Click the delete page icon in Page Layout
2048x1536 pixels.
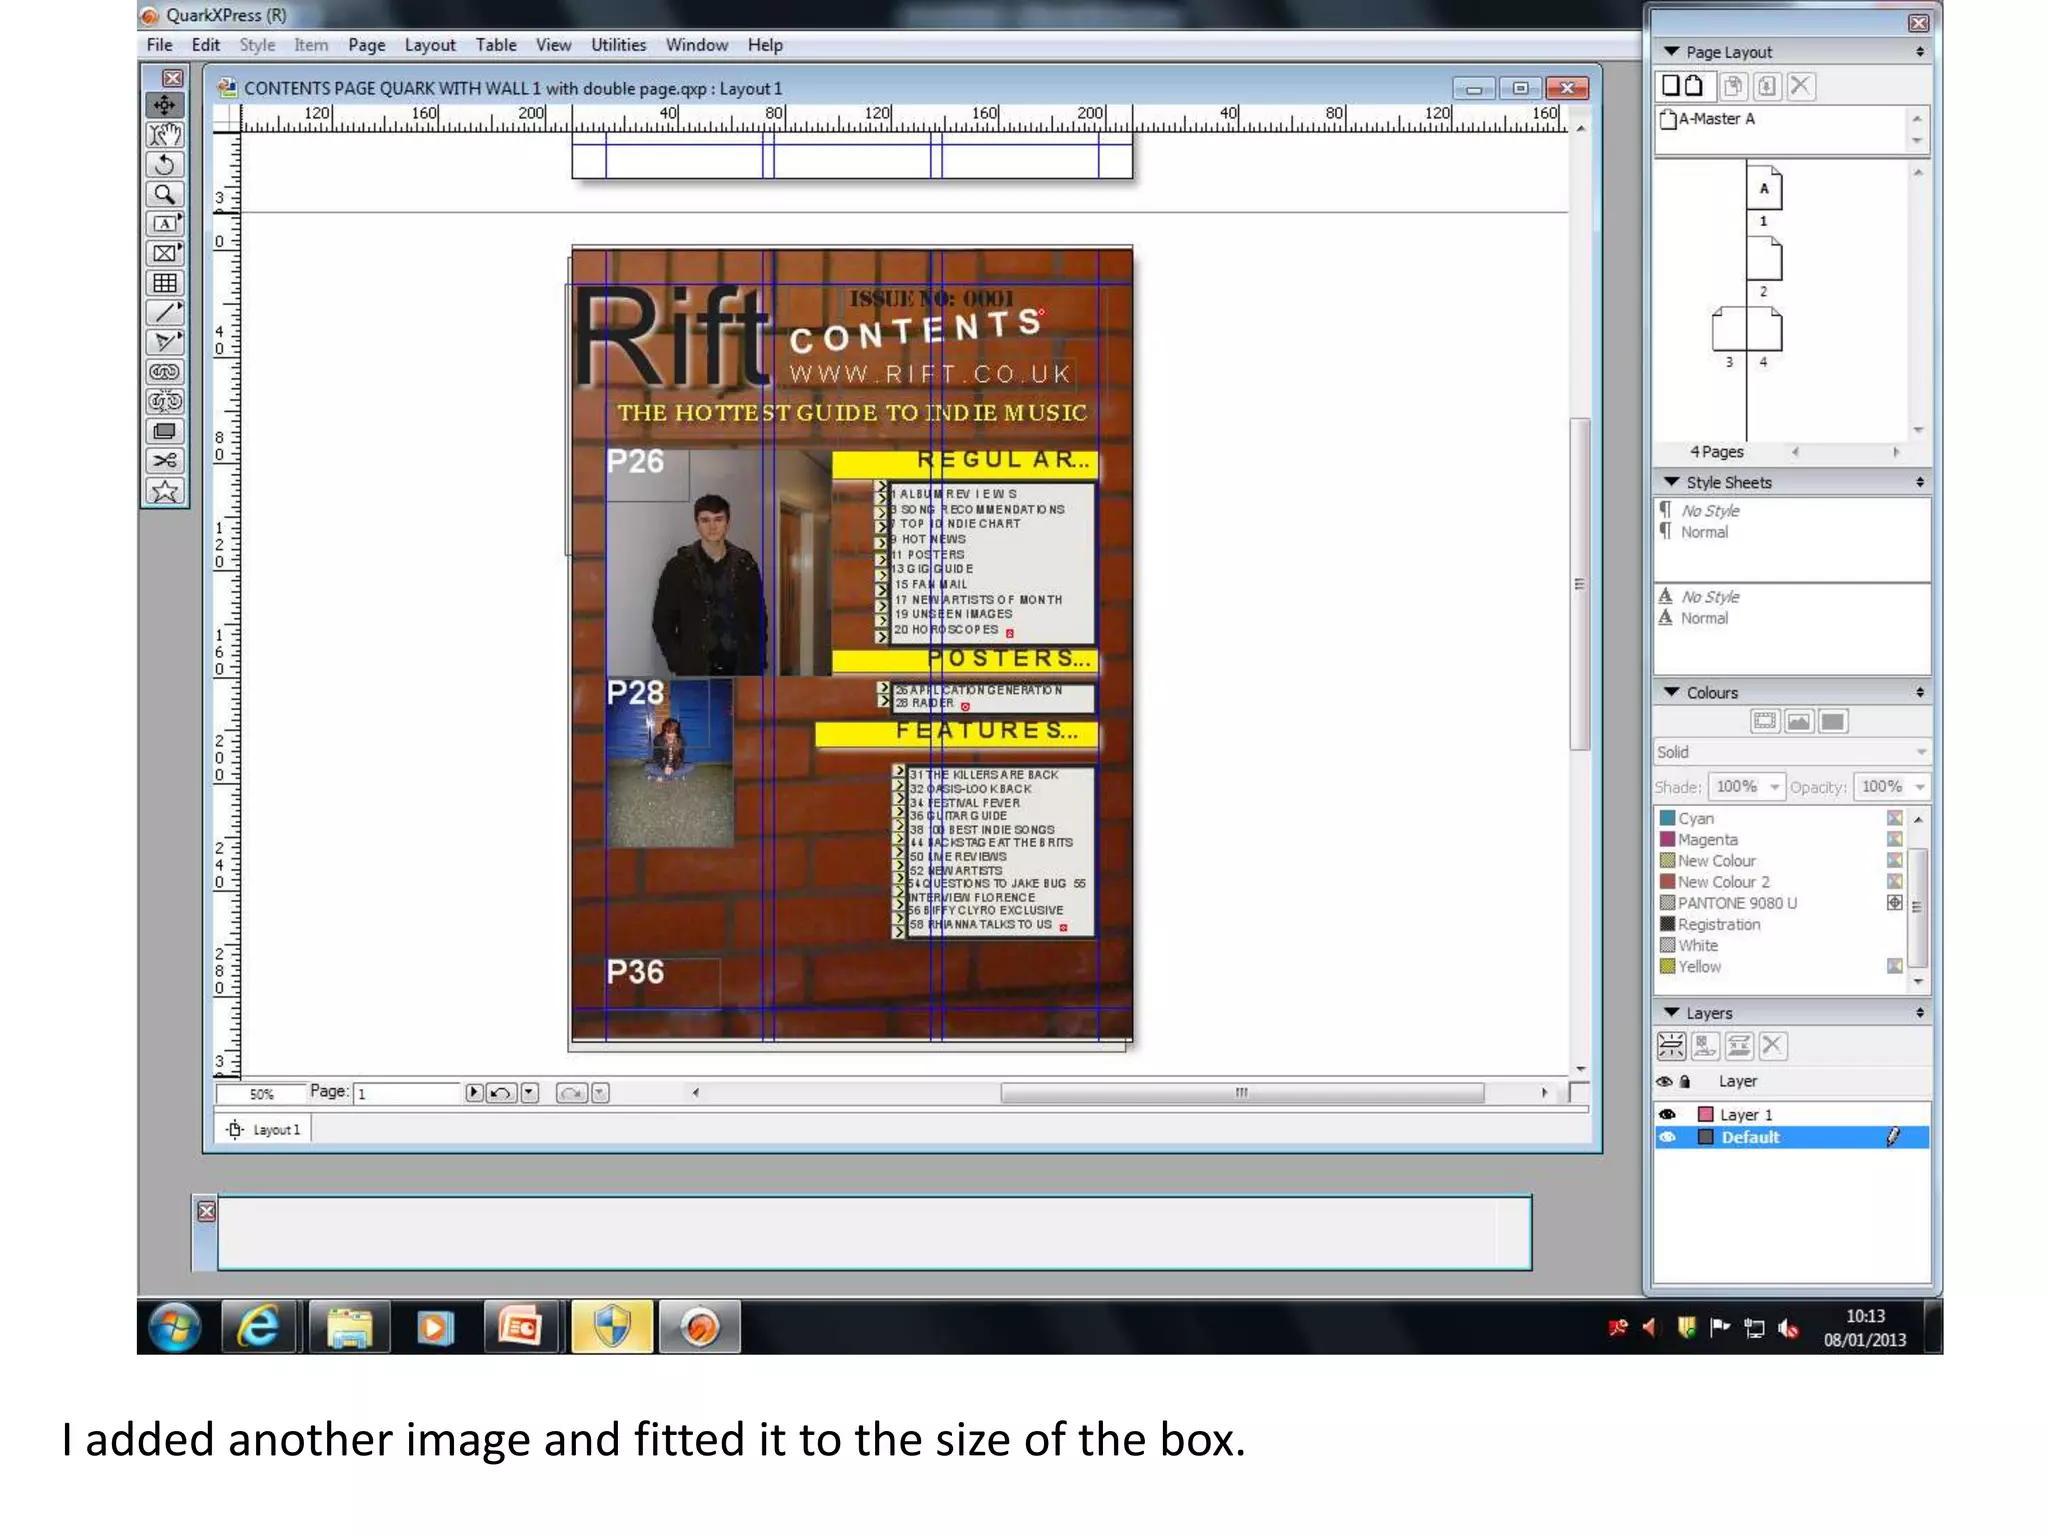(x=1800, y=86)
